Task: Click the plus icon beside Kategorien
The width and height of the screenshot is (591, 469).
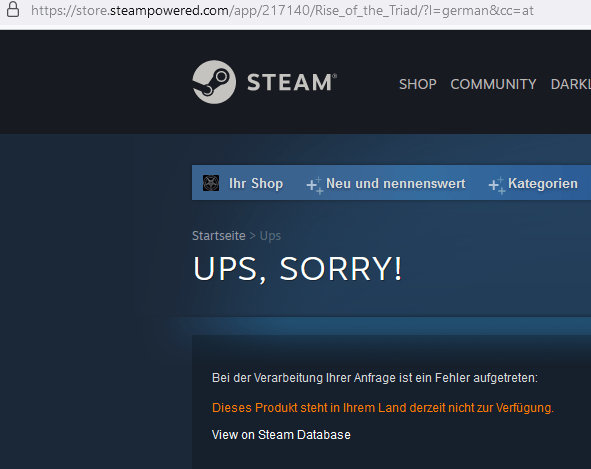Action: pos(497,185)
